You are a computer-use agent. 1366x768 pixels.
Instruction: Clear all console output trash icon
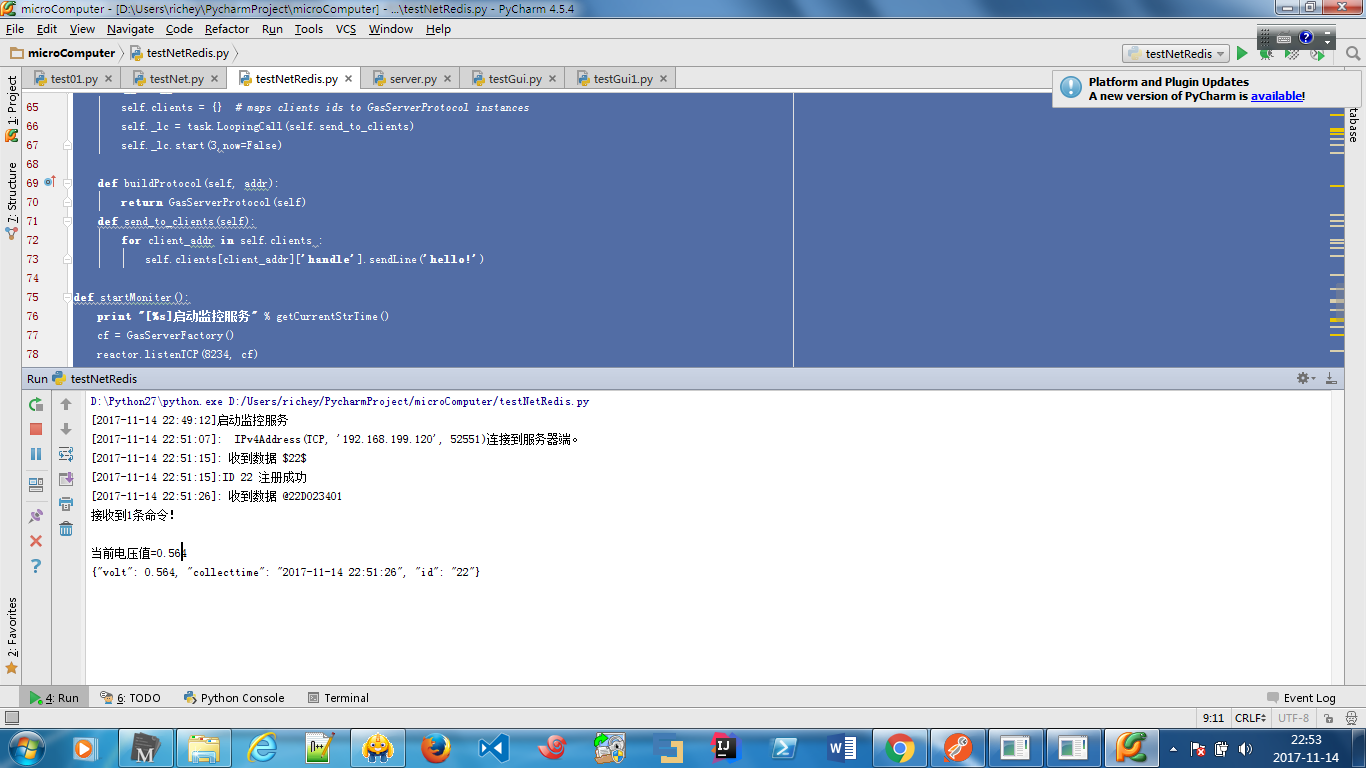66,529
